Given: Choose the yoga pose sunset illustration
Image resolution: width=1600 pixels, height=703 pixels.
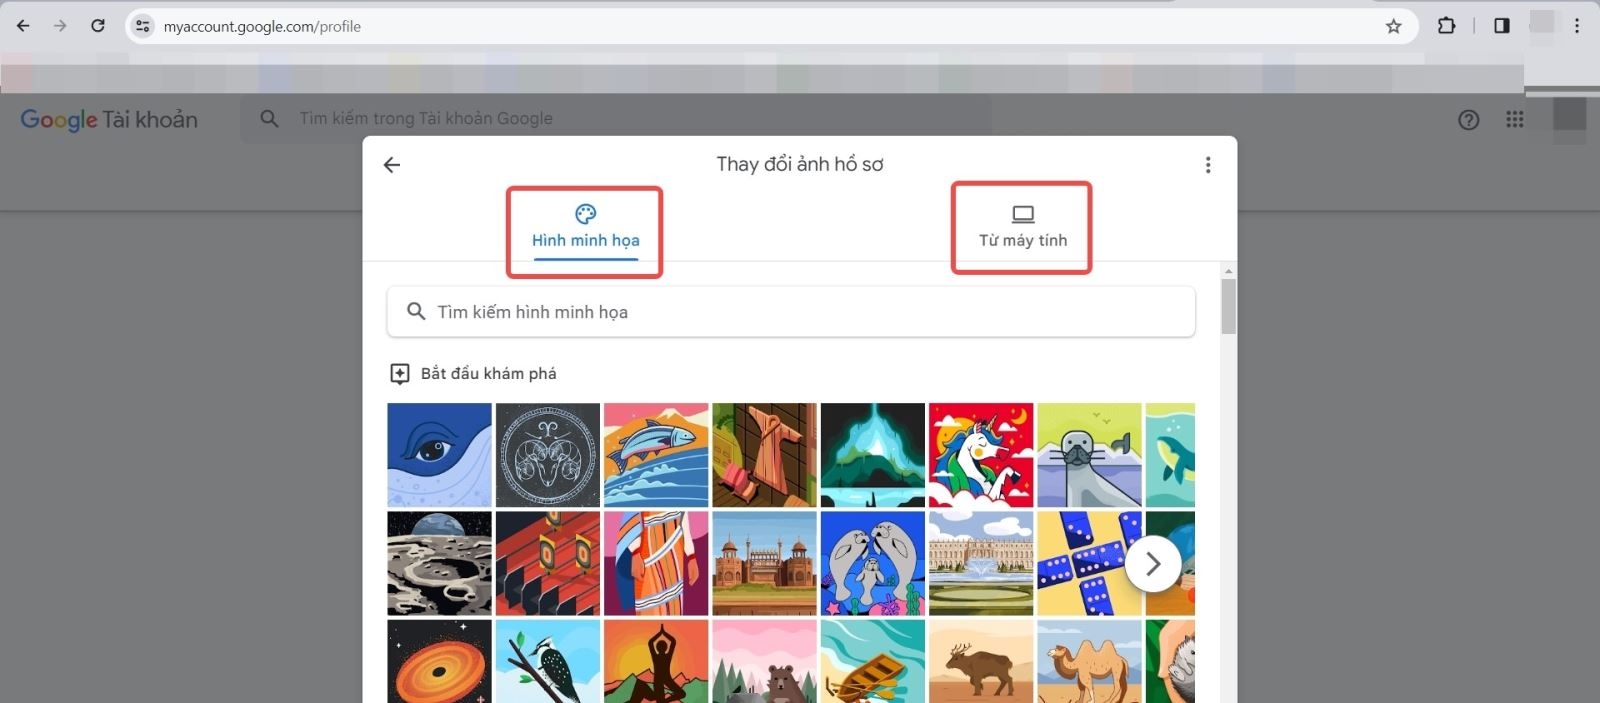Looking at the screenshot, I should pyautogui.click(x=656, y=661).
